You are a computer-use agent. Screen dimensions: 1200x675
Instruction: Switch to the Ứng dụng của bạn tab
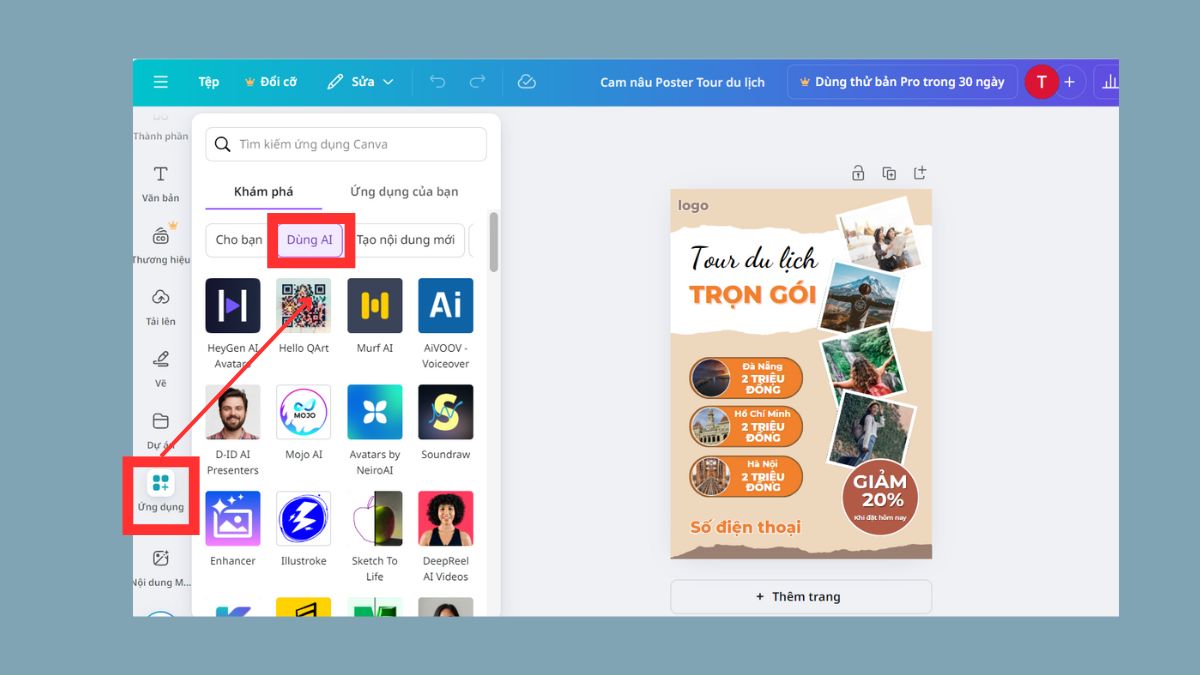click(x=404, y=191)
